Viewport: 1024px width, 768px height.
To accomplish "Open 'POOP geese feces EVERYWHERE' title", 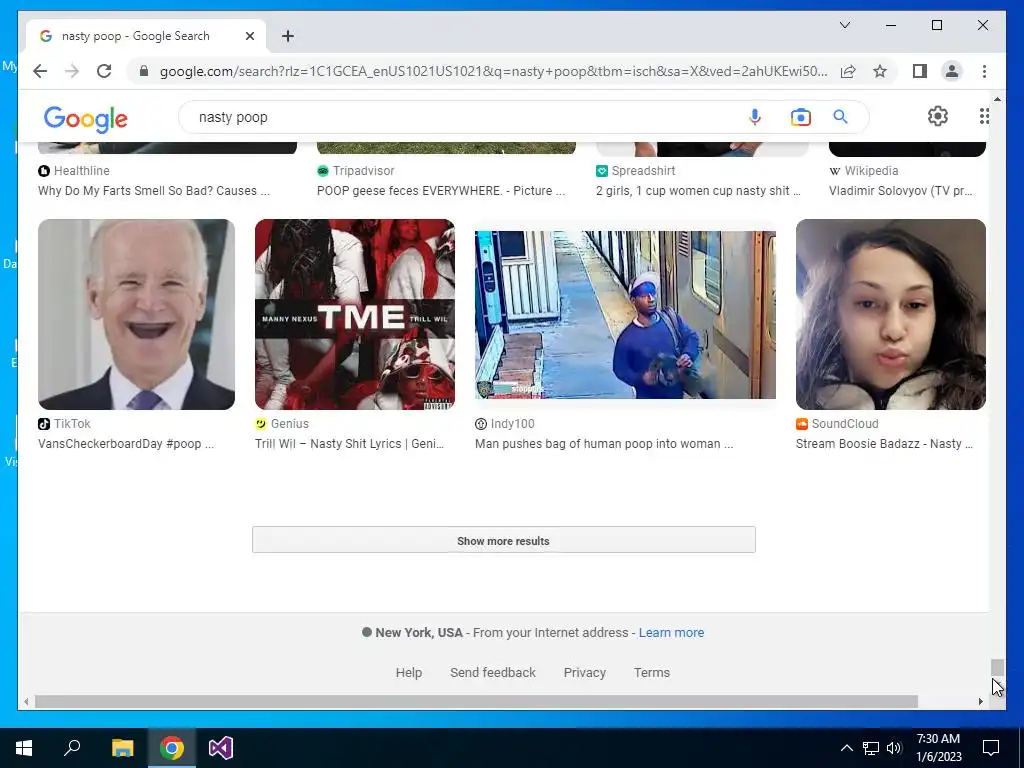I will [x=441, y=191].
